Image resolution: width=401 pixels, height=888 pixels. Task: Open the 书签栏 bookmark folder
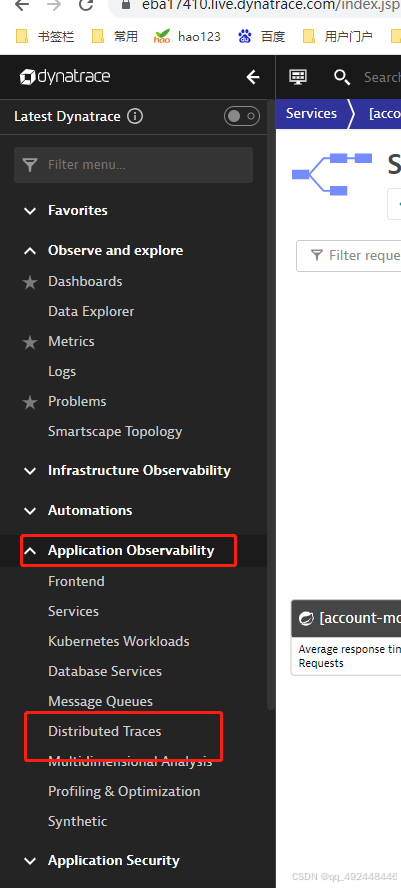point(45,37)
